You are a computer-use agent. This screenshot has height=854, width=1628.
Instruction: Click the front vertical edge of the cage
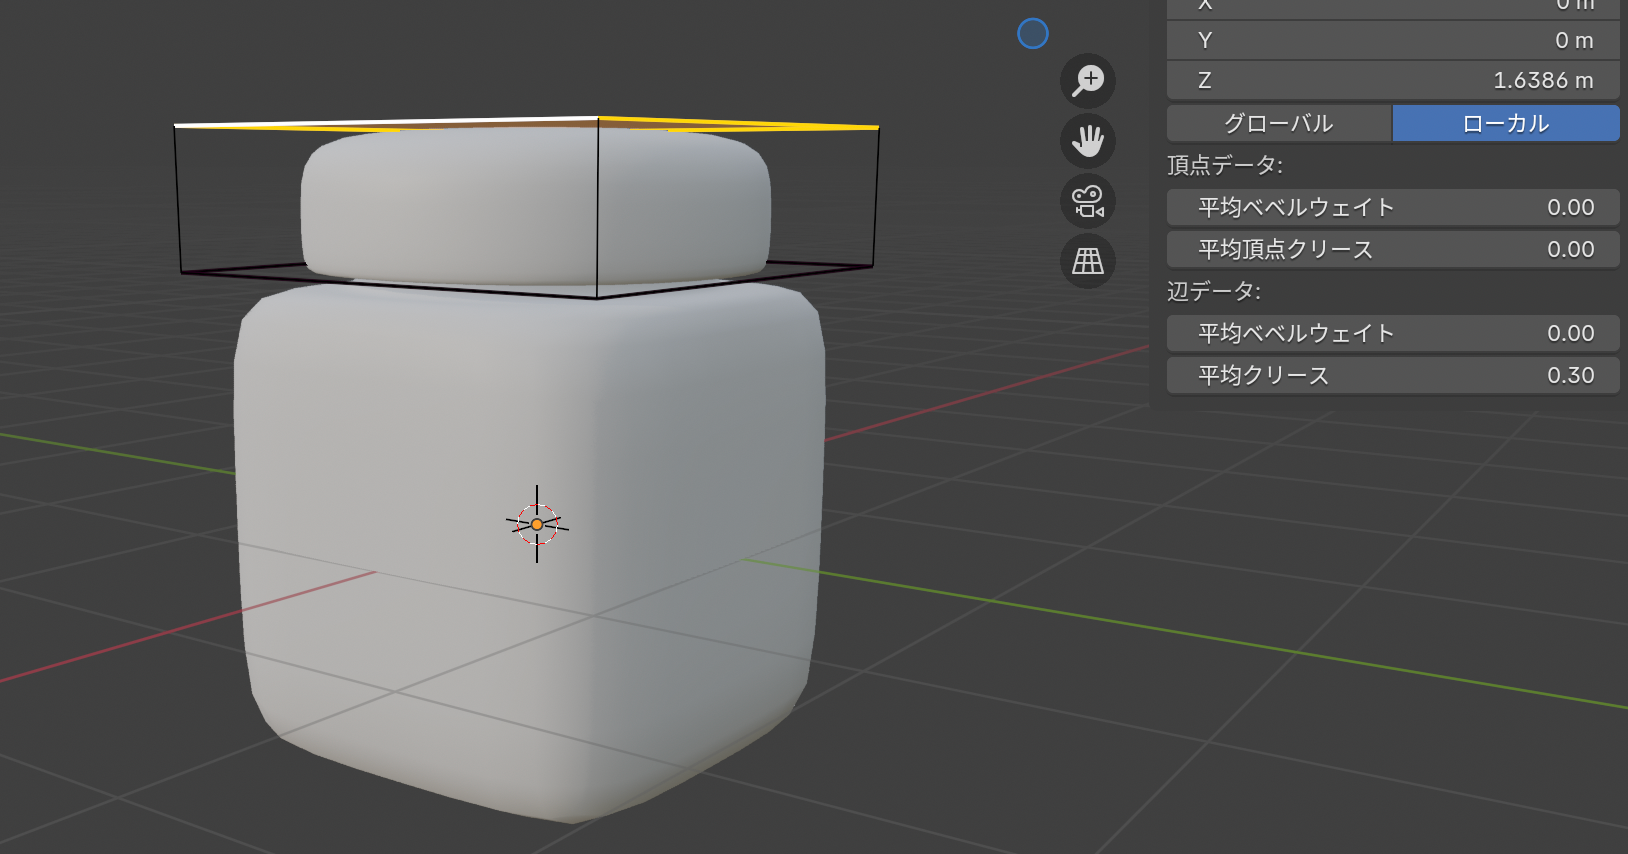[x=598, y=210]
